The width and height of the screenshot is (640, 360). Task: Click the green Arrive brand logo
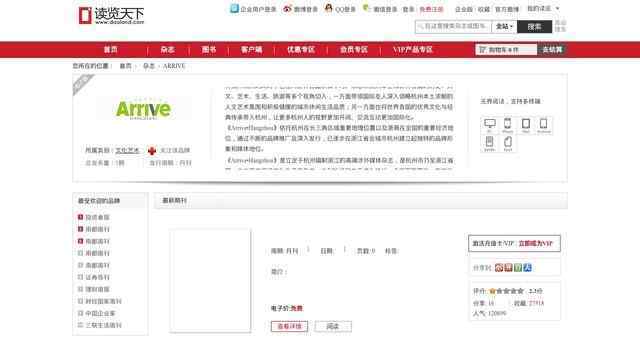143,109
